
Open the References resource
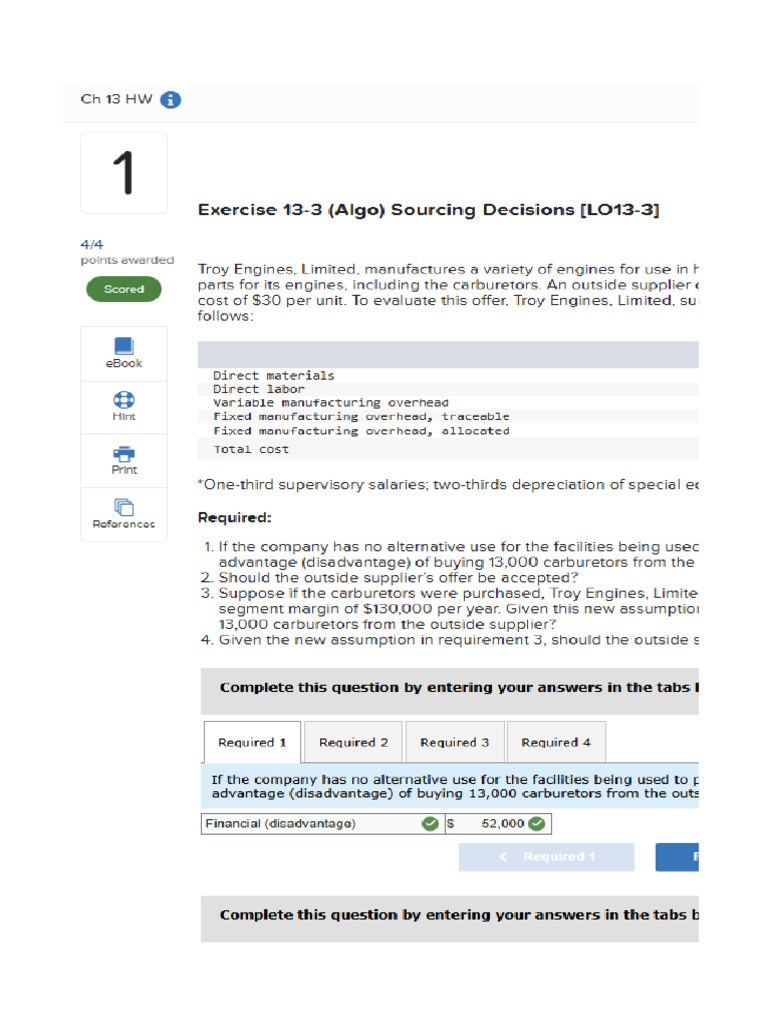123,514
